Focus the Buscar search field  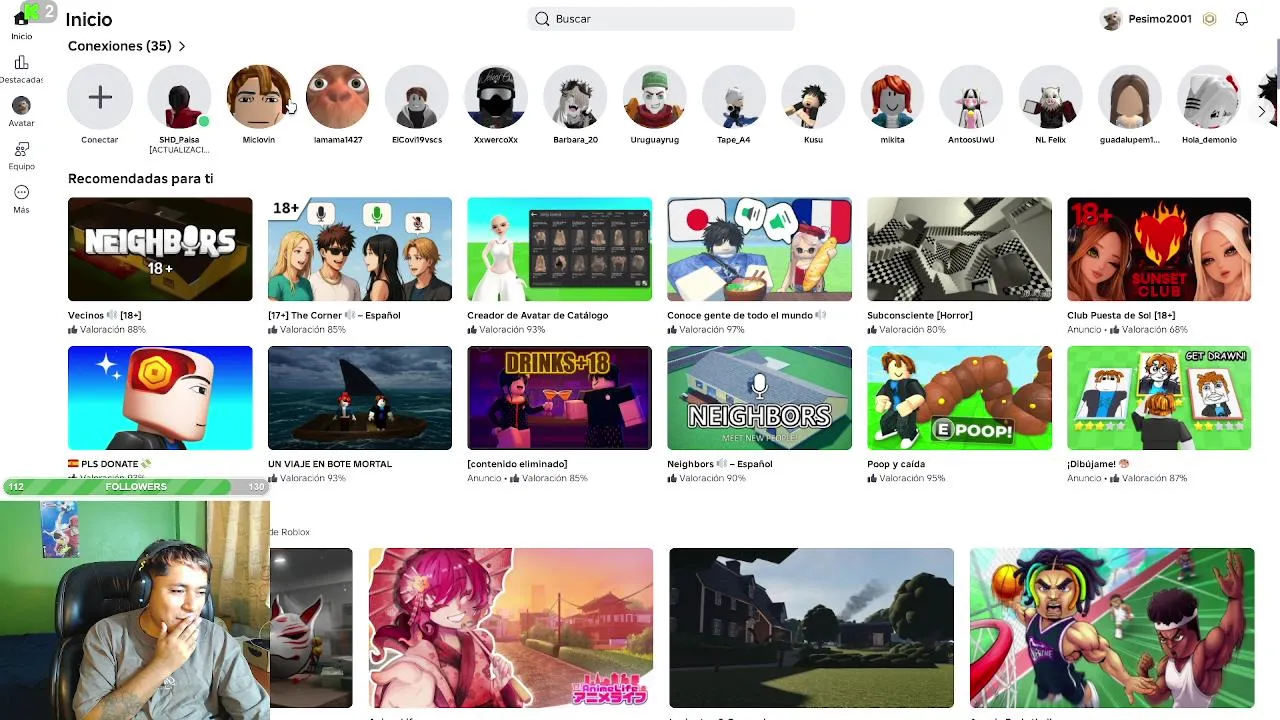pyautogui.click(x=661, y=19)
